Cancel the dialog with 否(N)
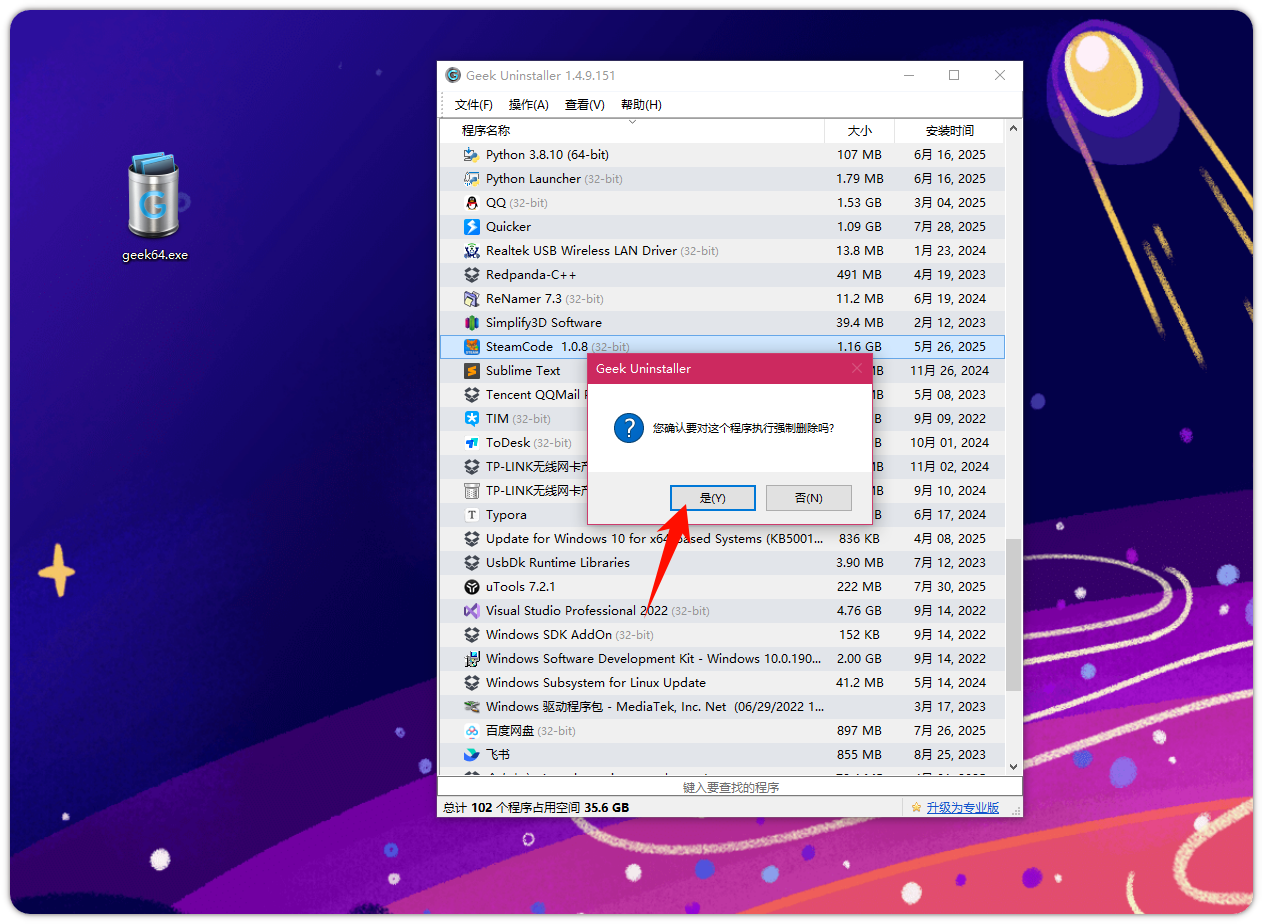This screenshot has height=924, width=1263. [x=809, y=498]
